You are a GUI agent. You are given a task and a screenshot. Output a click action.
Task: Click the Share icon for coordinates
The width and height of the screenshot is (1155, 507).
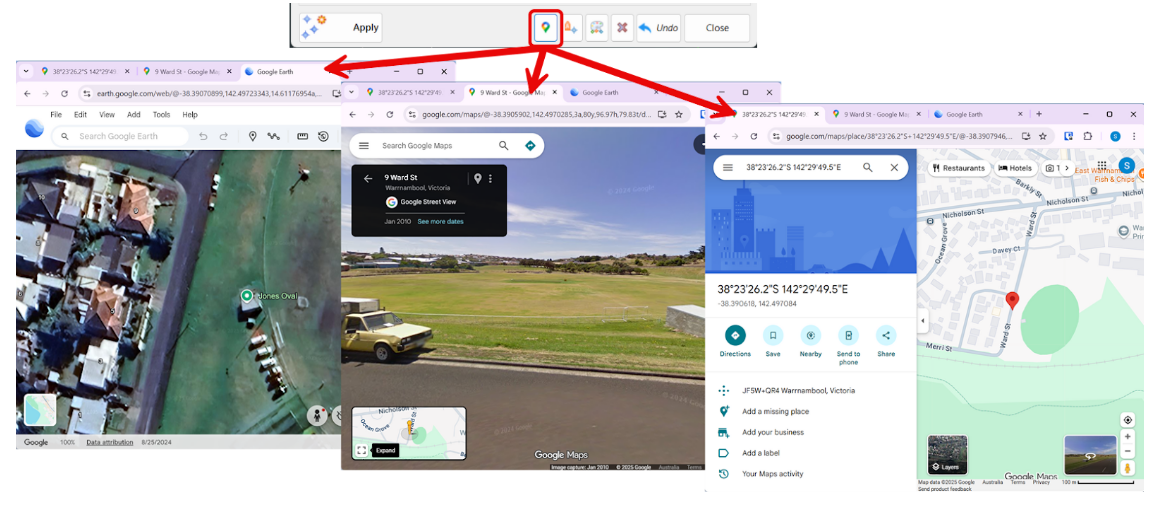pos(886,336)
